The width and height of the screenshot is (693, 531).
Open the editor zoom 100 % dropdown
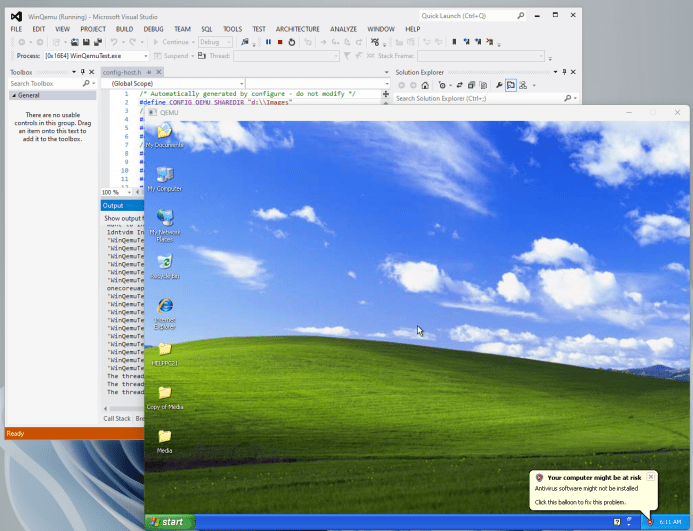[129, 192]
